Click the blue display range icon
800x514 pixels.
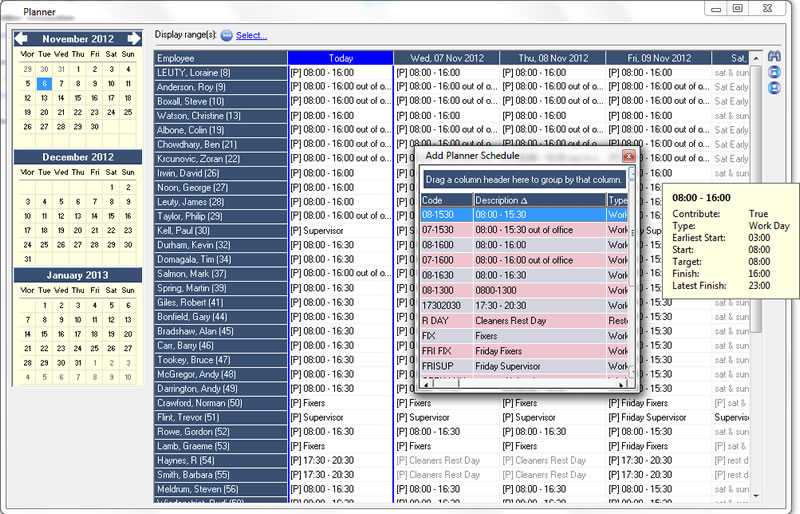coord(226,35)
